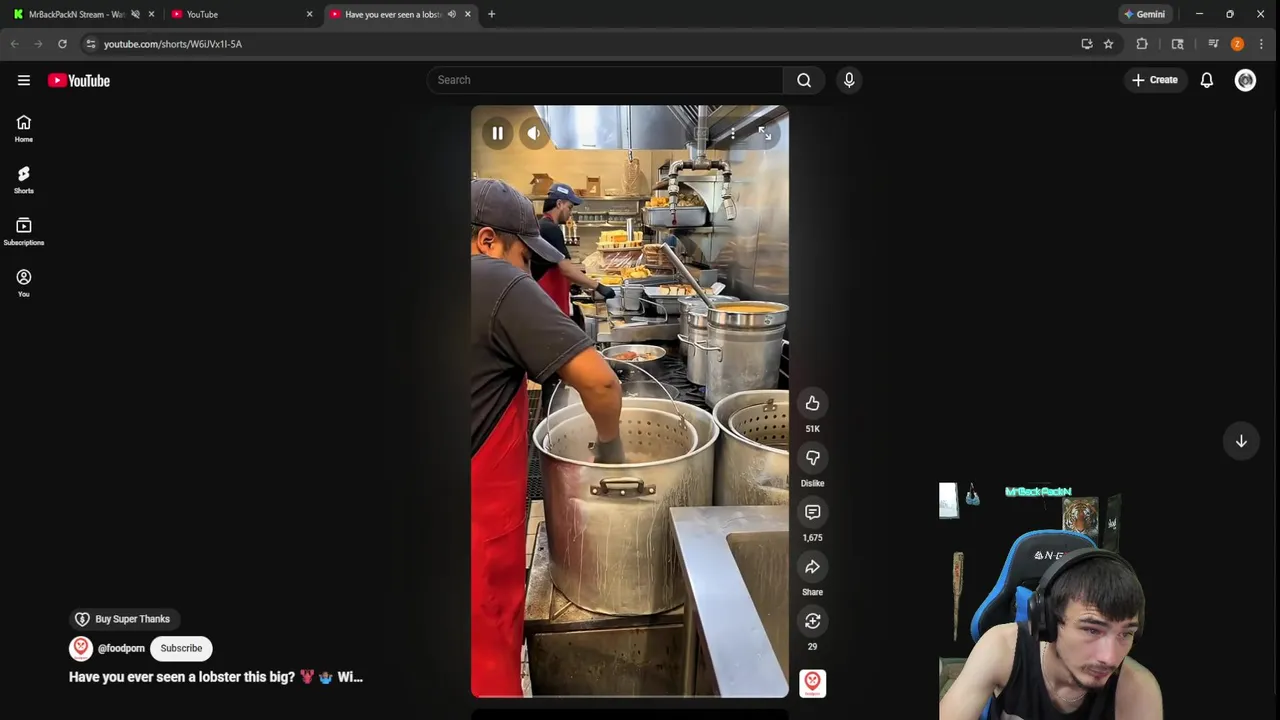Open the Short's three-dot more menu
This screenshot has height=720, width=1280.
point(733,133)
